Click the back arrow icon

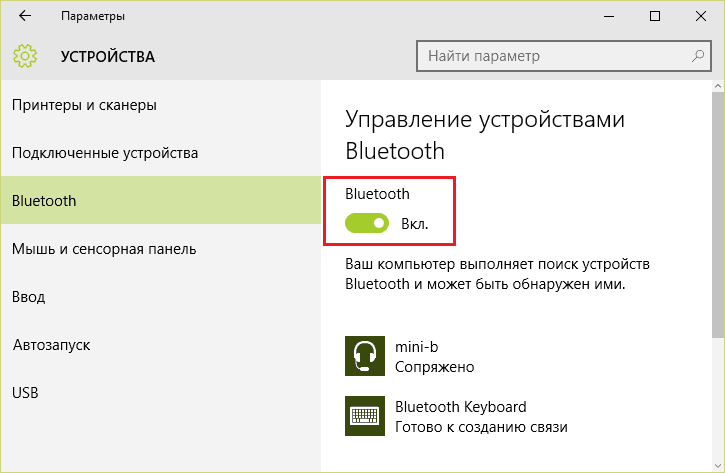coord(25,16)
